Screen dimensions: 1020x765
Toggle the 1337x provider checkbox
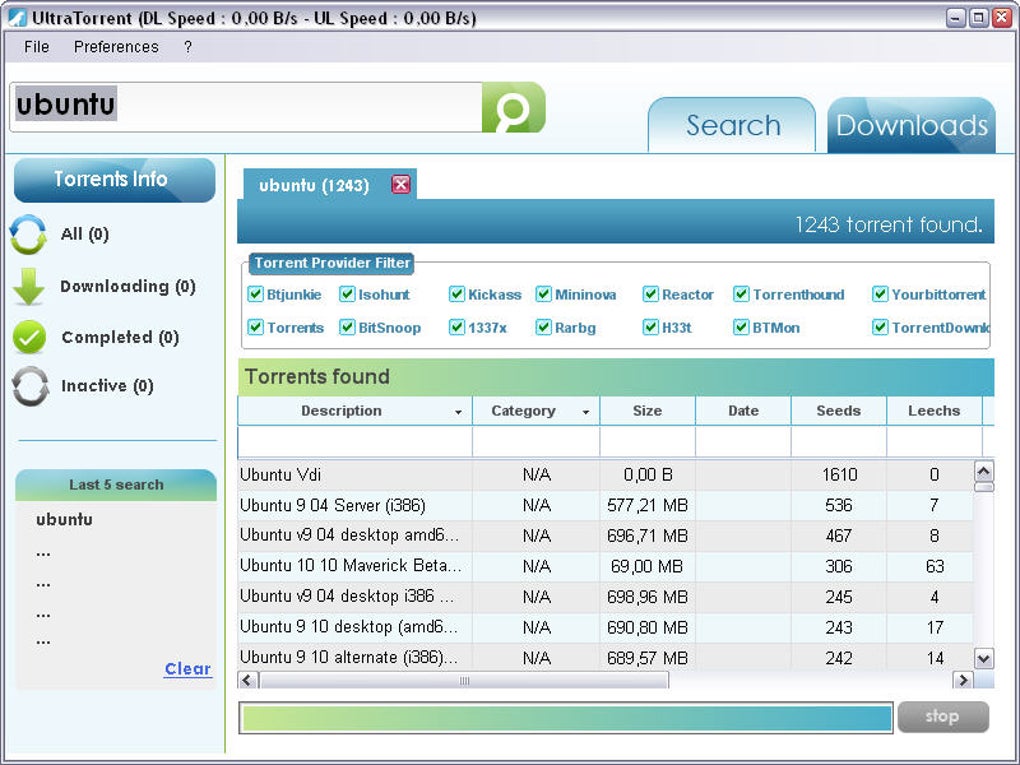pos(457,327)
